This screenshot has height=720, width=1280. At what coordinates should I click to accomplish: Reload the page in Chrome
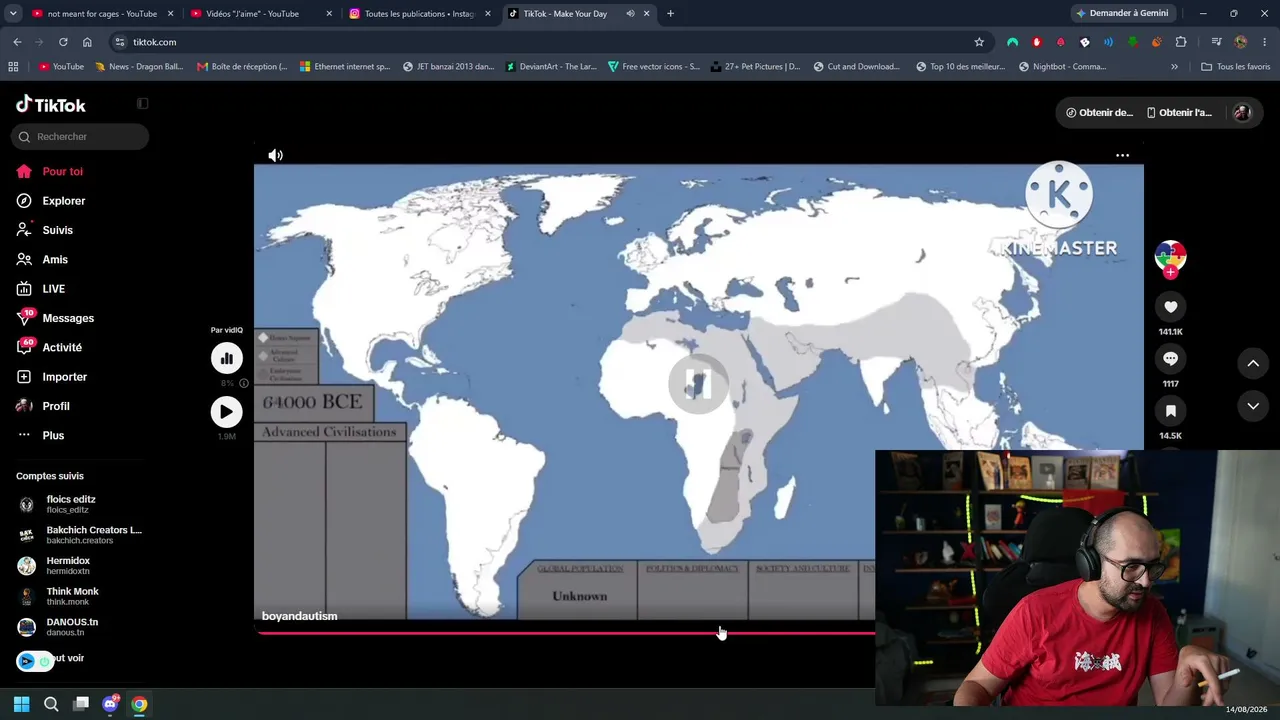(63, 42)
